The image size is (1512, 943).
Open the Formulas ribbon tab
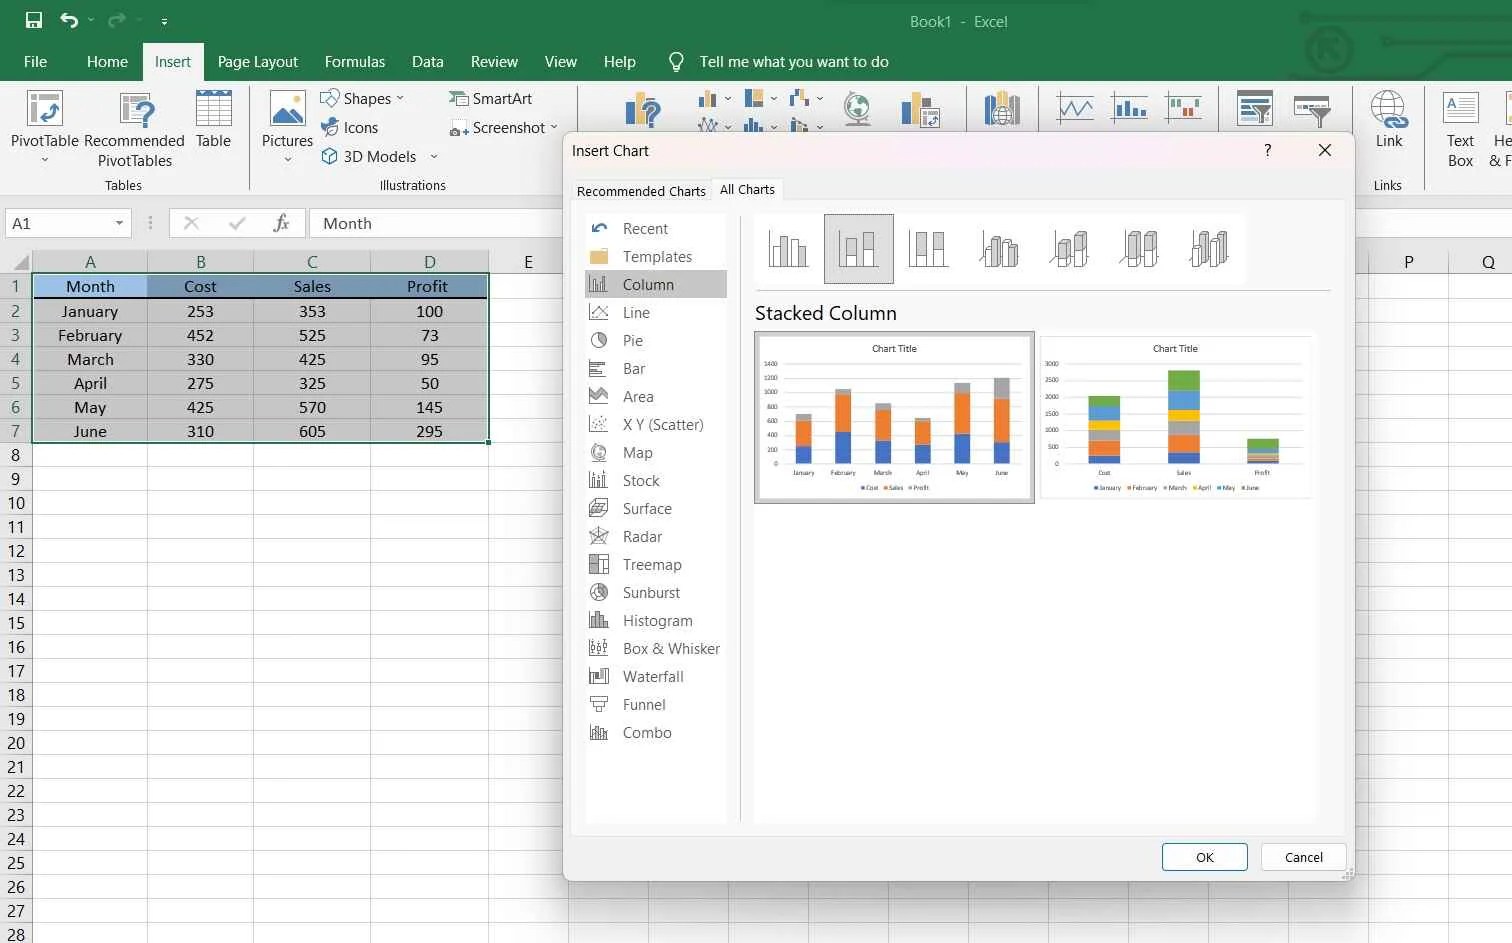pos(355,61)
